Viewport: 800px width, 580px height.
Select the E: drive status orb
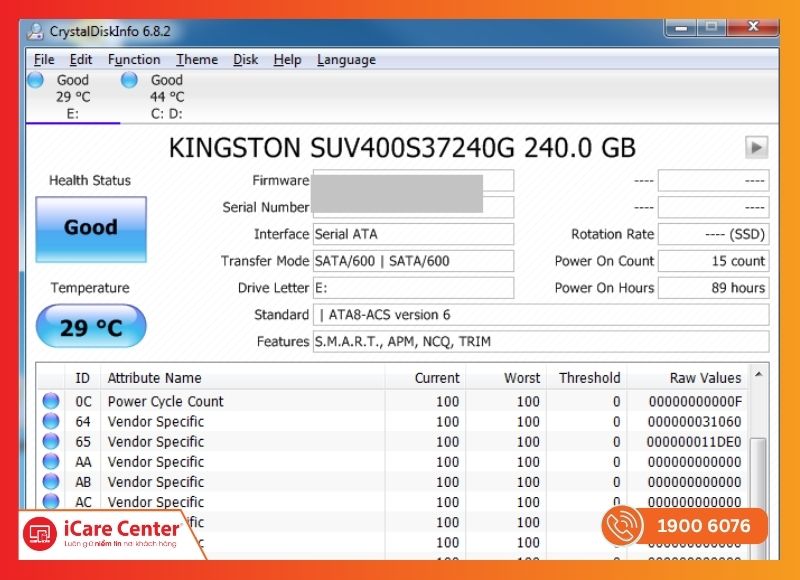pos(36,81)
